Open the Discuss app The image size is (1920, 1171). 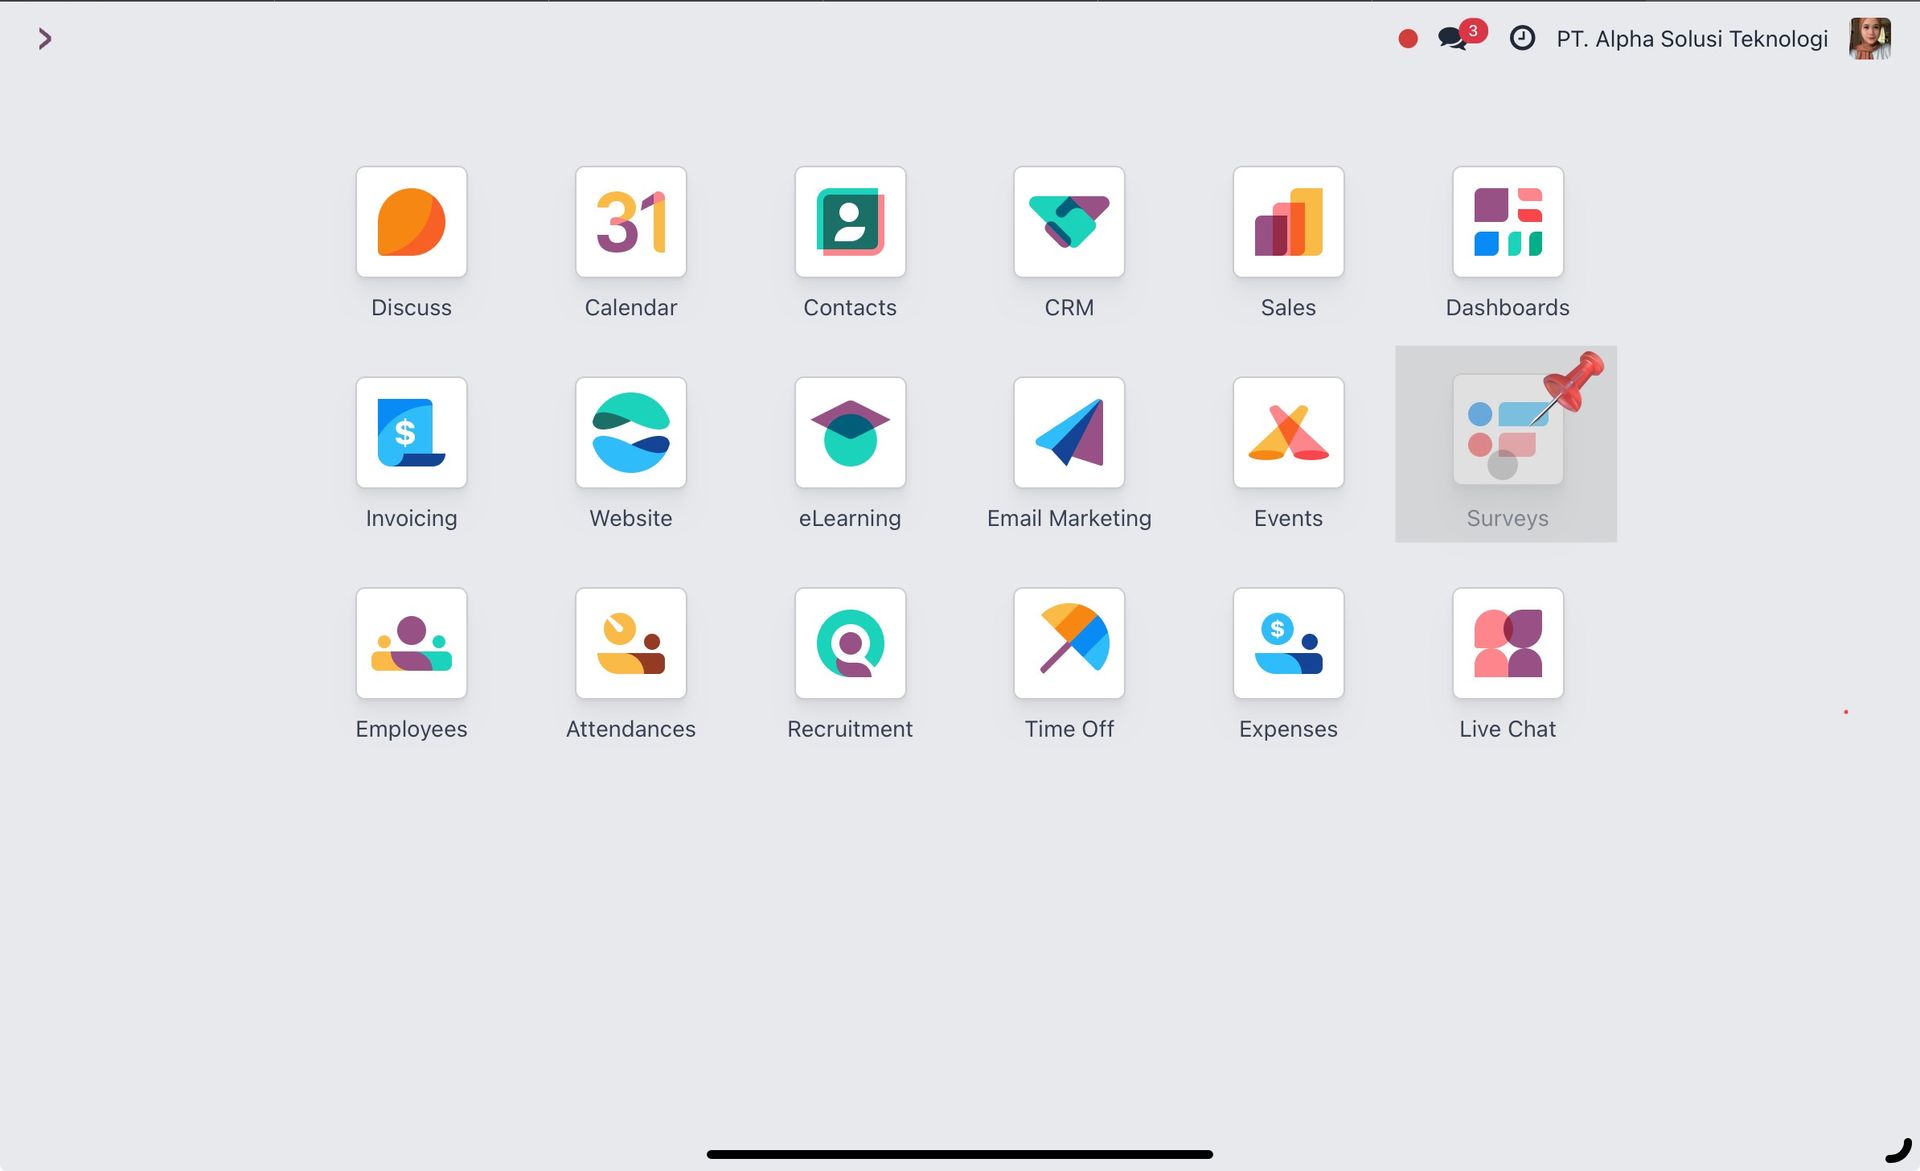pyautogui.click(x=411, y=222)
